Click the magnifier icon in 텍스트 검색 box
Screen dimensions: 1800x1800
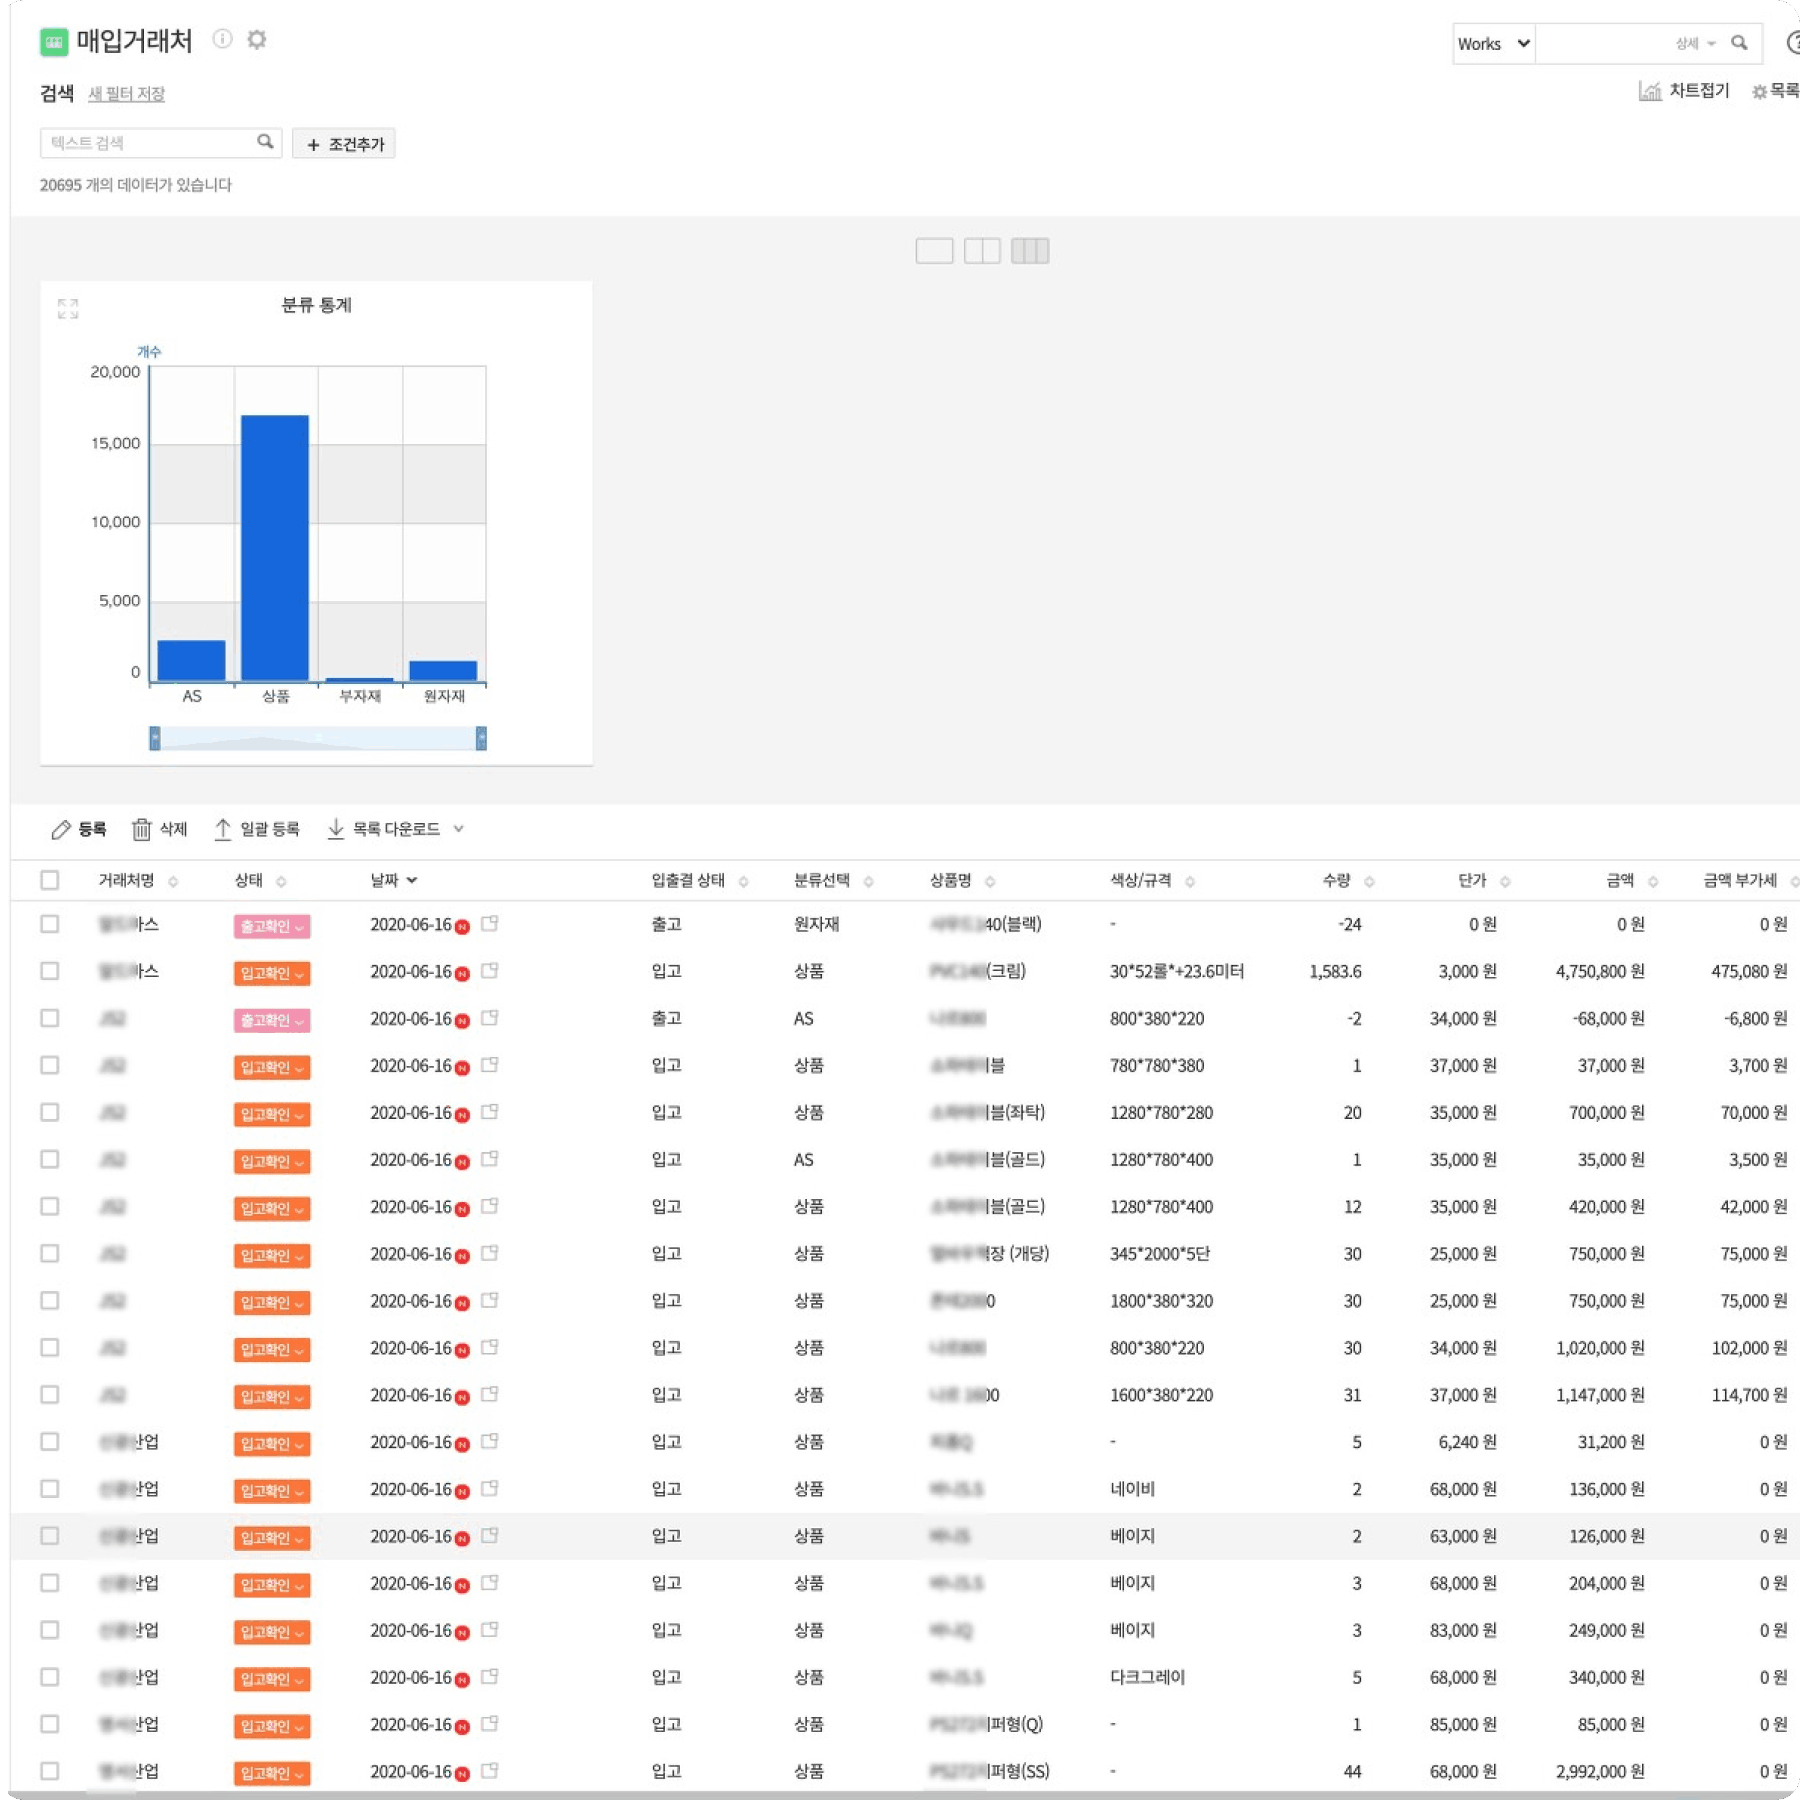(265, 142)
